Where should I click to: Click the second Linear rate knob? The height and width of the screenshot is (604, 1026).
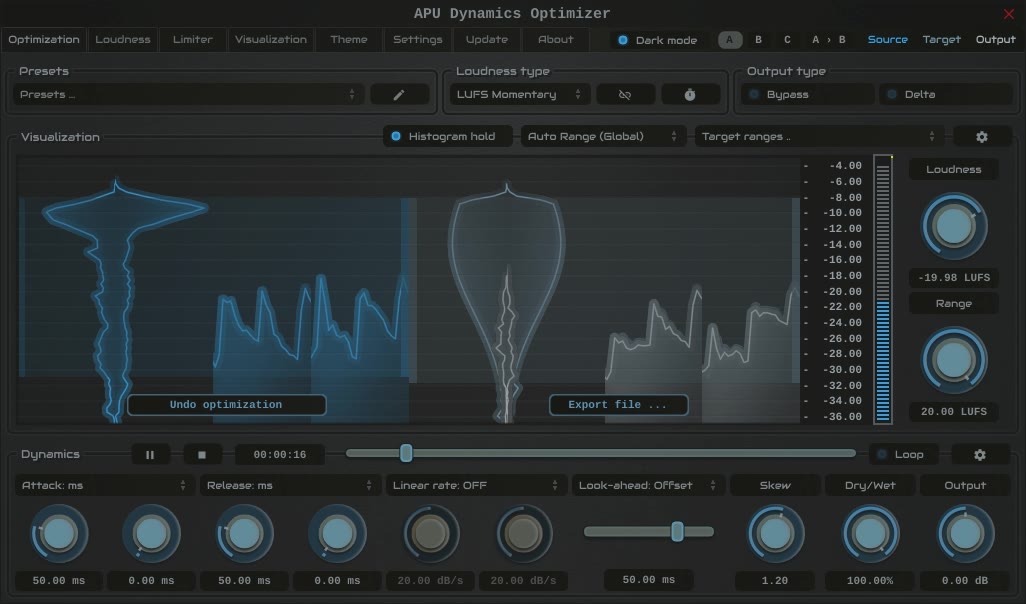pos(523,534)
